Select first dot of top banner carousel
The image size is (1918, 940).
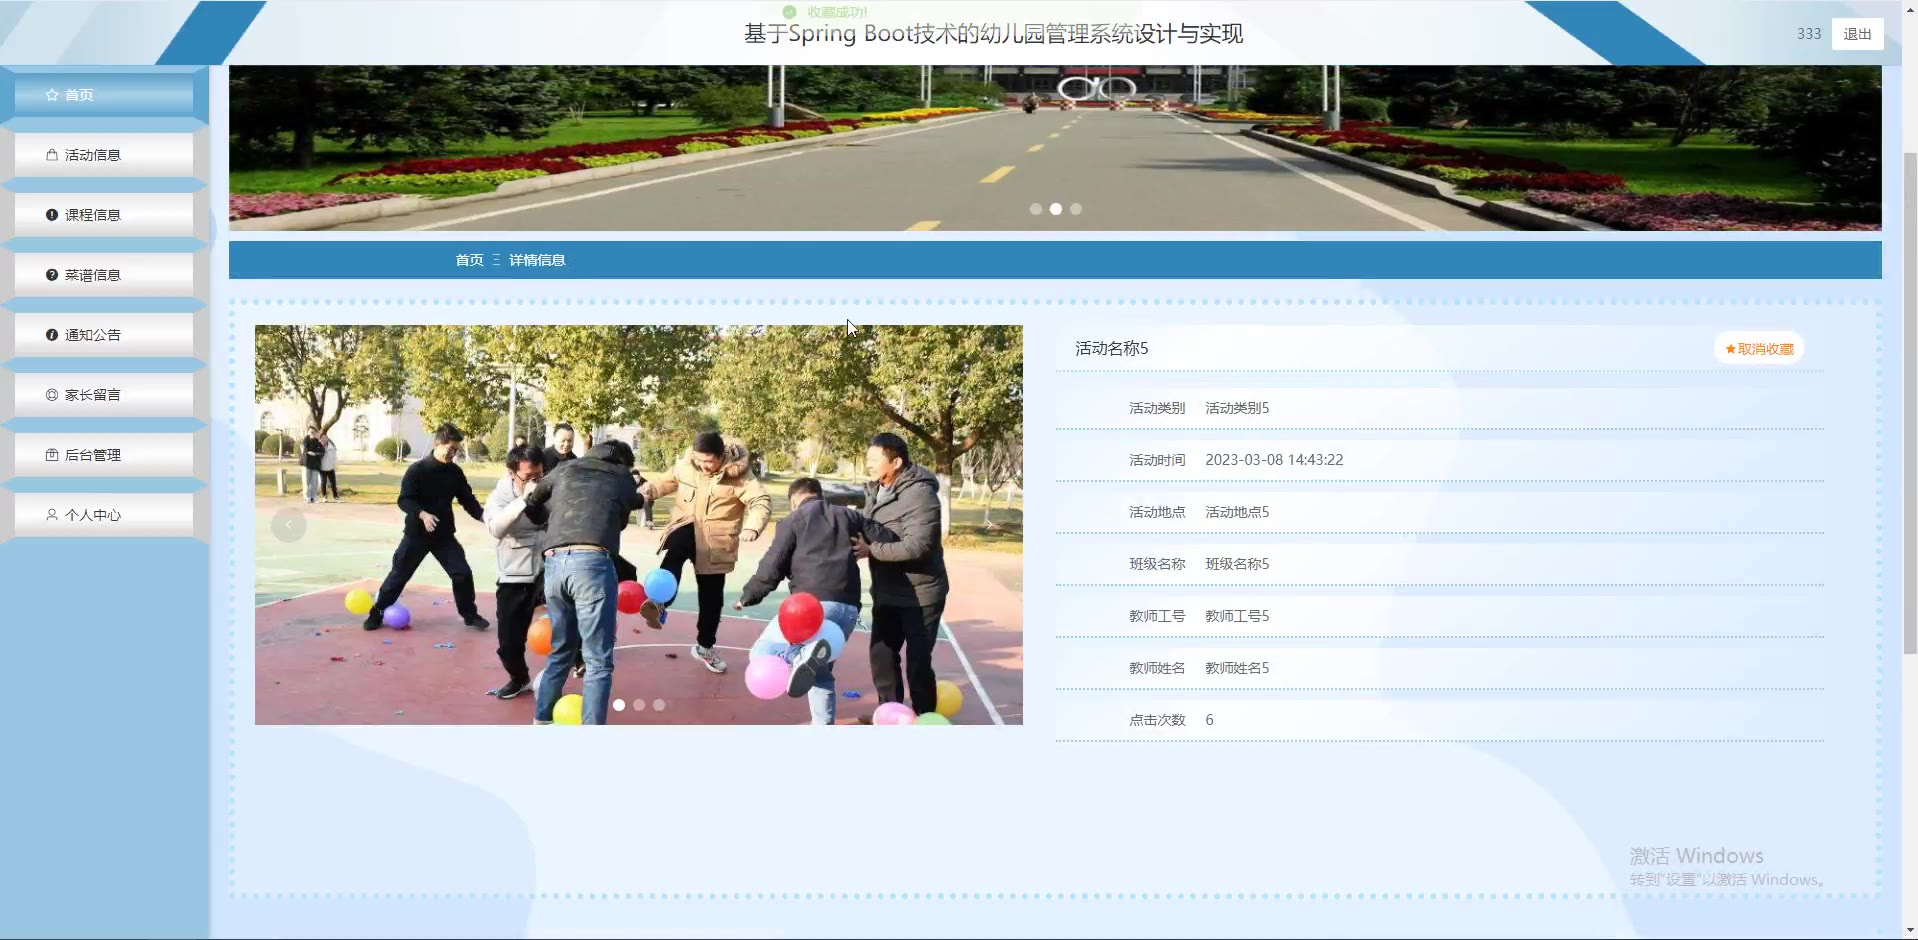(x=1036, y=209)
